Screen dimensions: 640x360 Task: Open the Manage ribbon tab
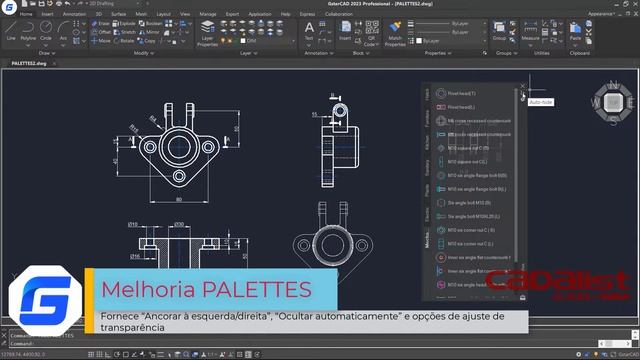pos(208,14)
